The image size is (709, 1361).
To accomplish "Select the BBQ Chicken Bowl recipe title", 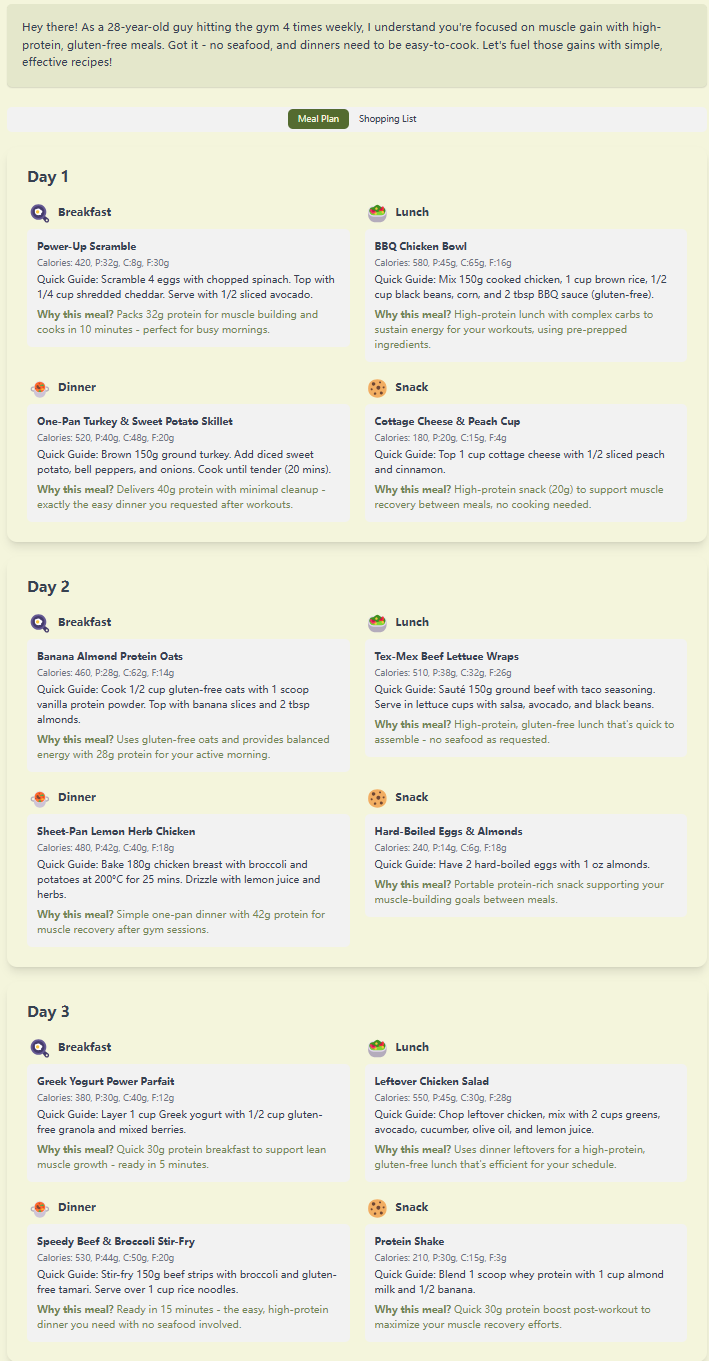I will 421,246.
